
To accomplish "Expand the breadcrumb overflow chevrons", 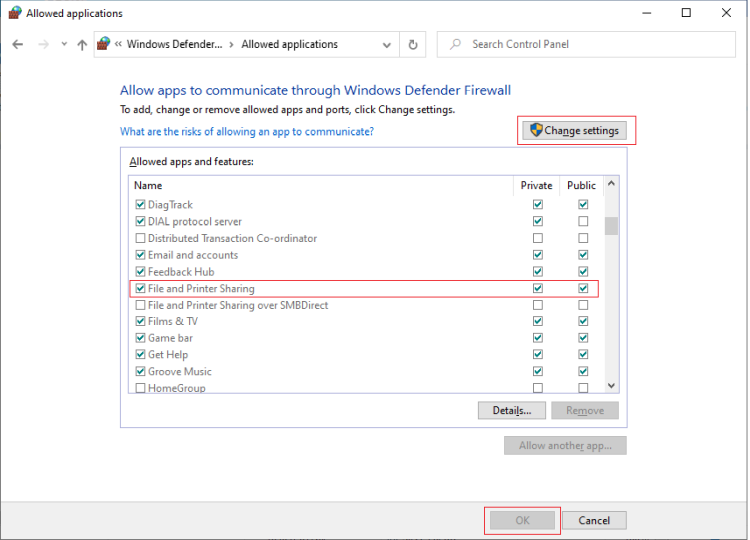I will tap(118, 44).
